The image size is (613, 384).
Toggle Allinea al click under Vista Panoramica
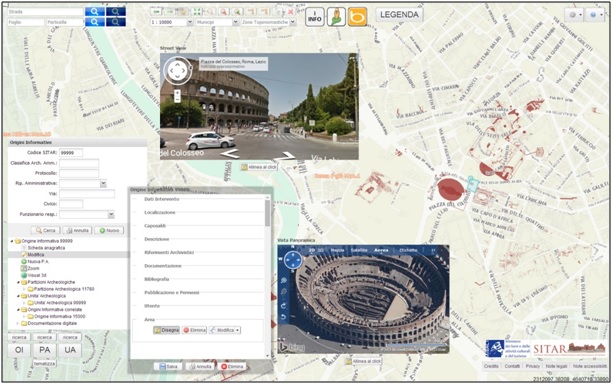click(x=363, y=361)
